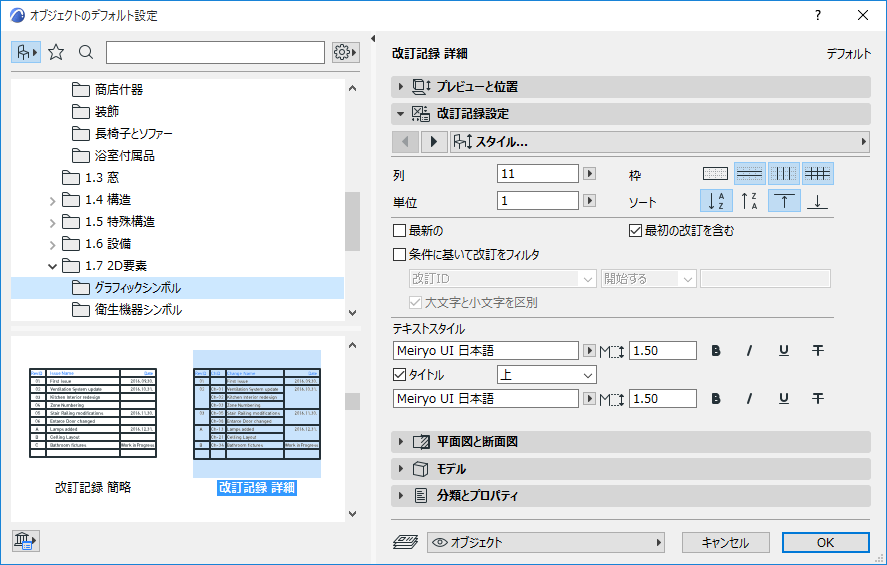
Task: Open the スタイル... menu bar
Action: pyautogui.click(x=659, y=142)
